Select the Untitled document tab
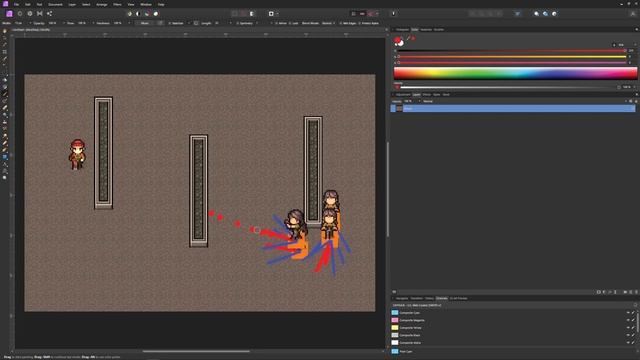The image size is (640, 360). [x=31, y=29]
